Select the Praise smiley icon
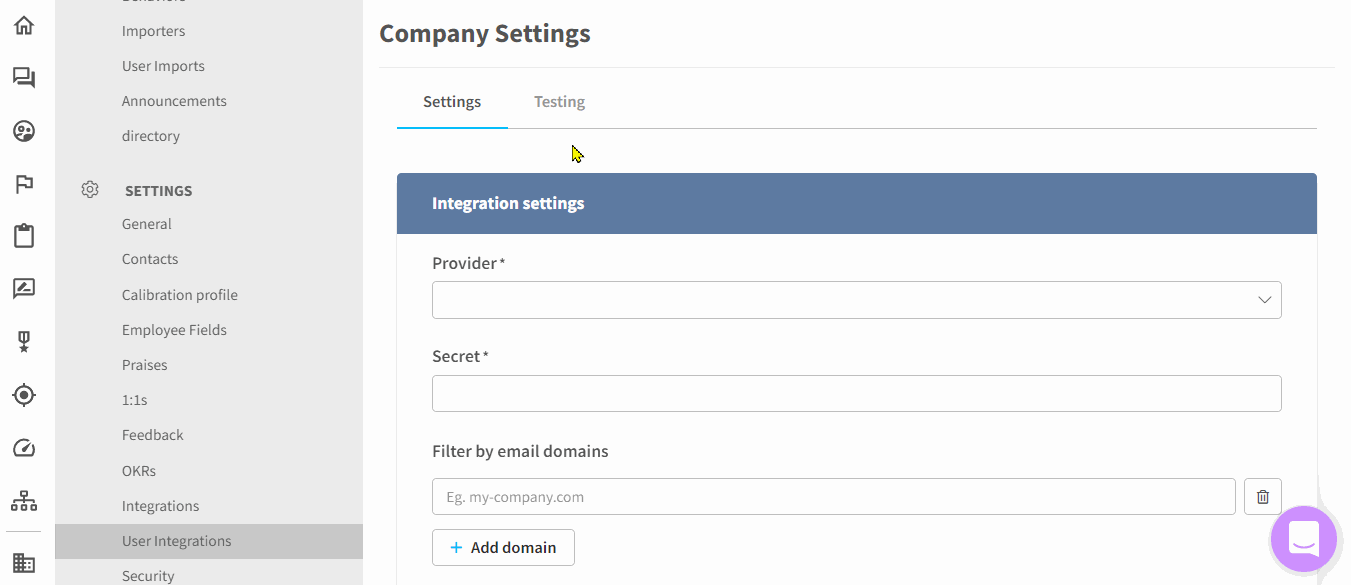The height and width of the screenshot is (585, 1351). (x=23, y=130)
